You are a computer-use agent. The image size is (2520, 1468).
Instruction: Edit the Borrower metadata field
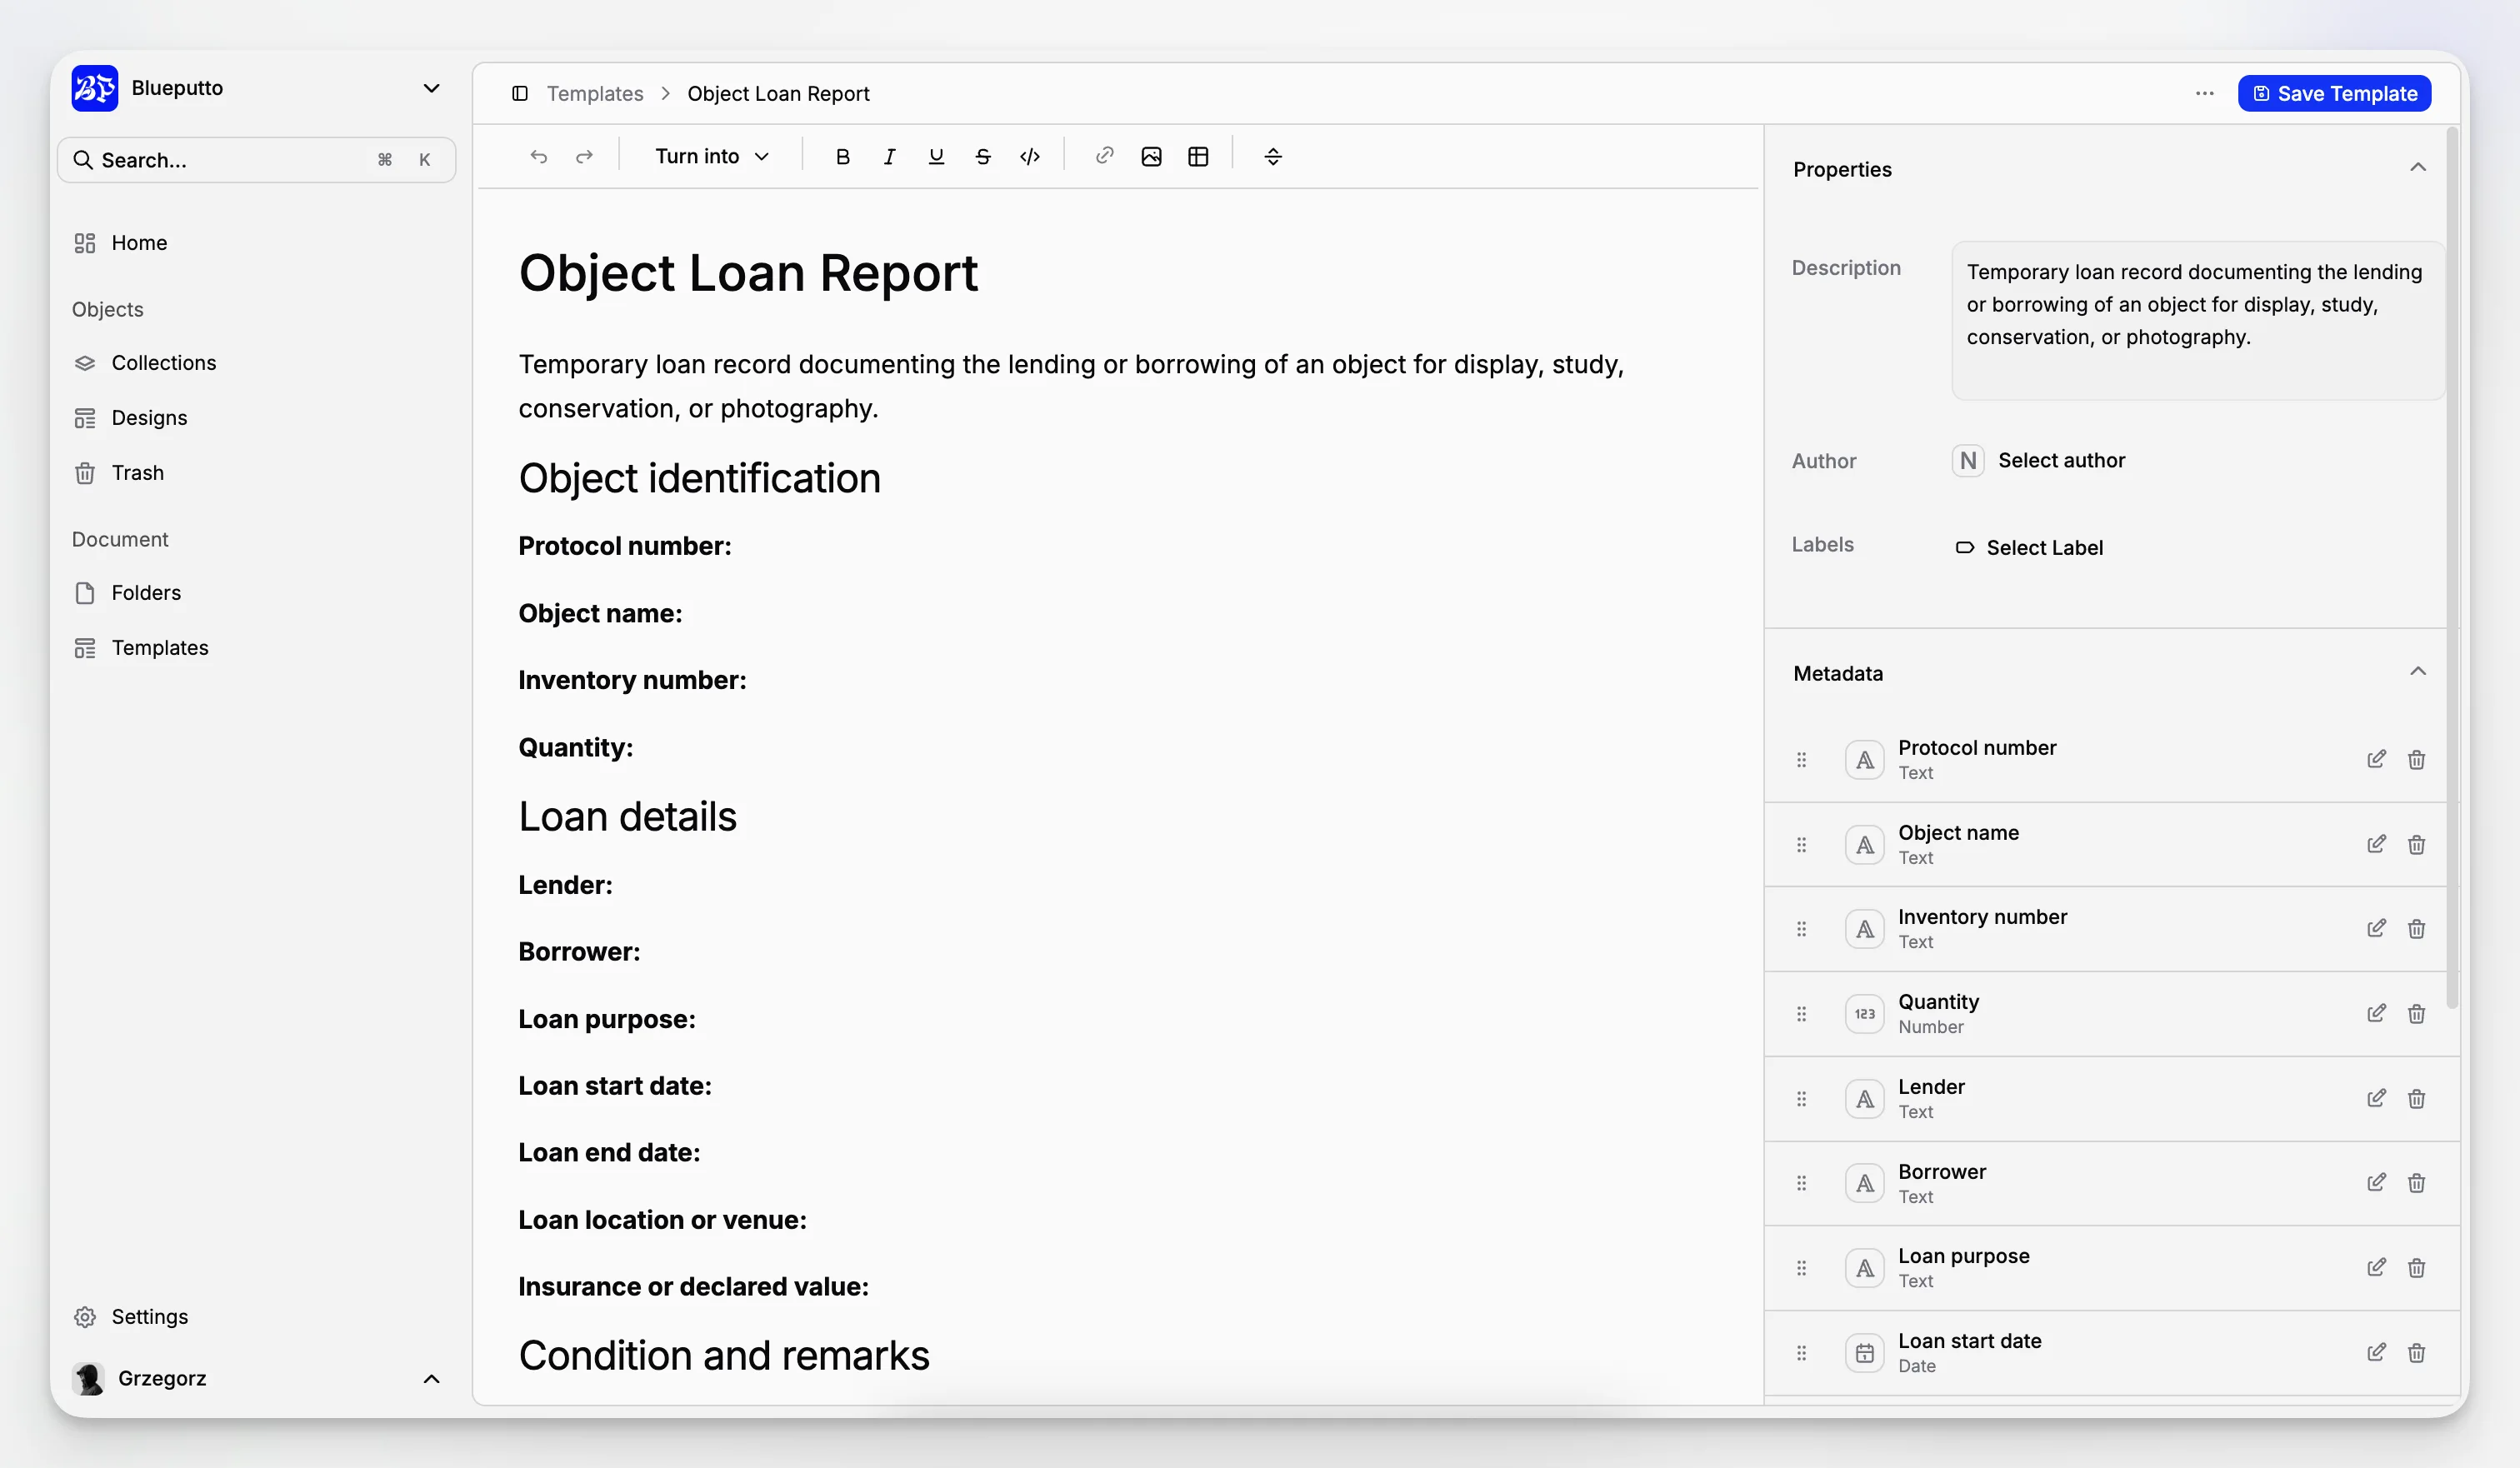2377,1182
